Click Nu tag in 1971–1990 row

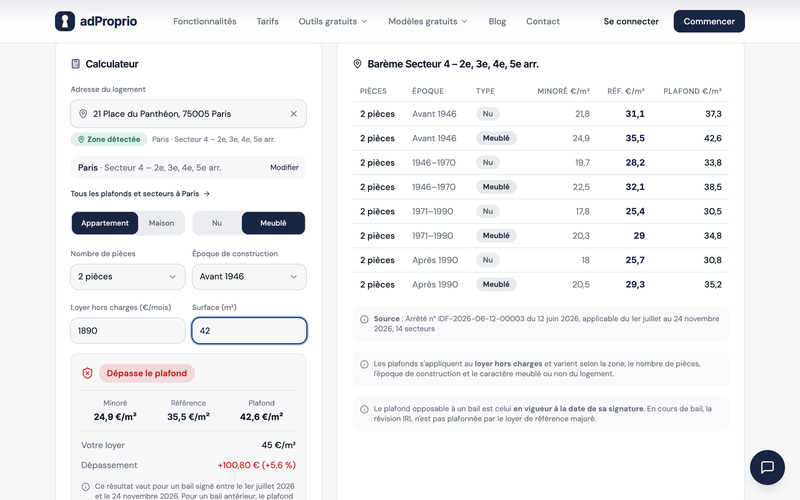click(x=488, y=211)
